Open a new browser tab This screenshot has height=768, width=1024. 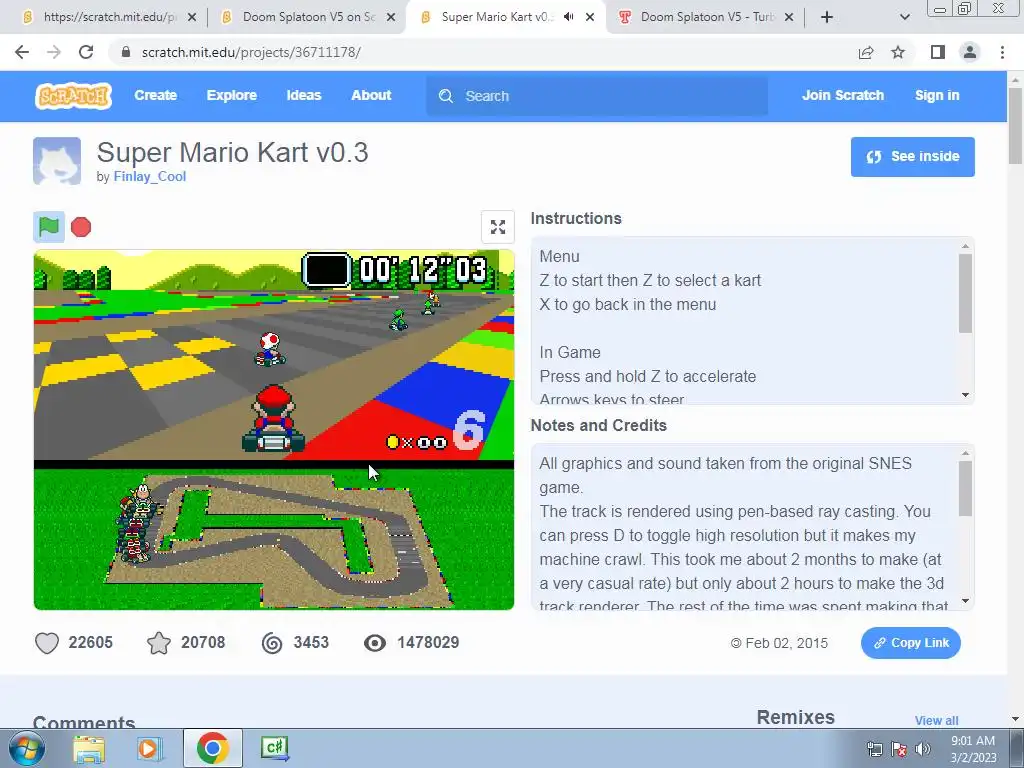tap(827, 17)
